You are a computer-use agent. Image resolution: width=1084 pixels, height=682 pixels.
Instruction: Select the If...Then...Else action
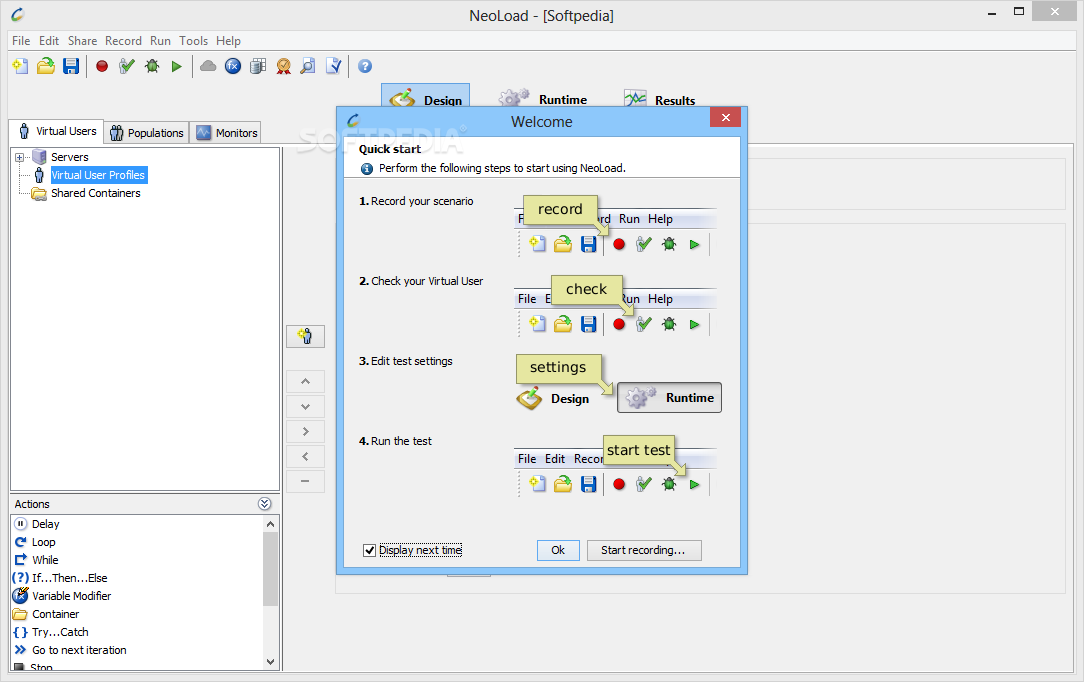click(69, 578)
